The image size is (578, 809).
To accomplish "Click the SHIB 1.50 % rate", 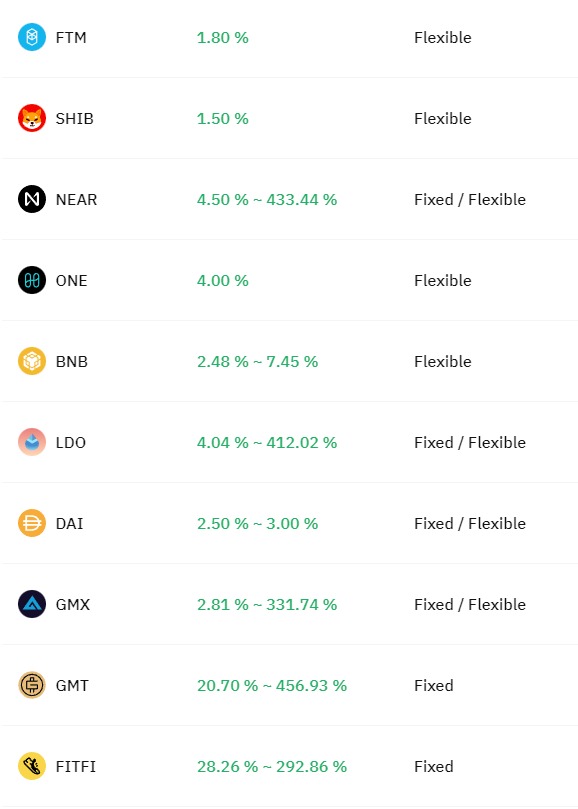I will tap(223, 119).
